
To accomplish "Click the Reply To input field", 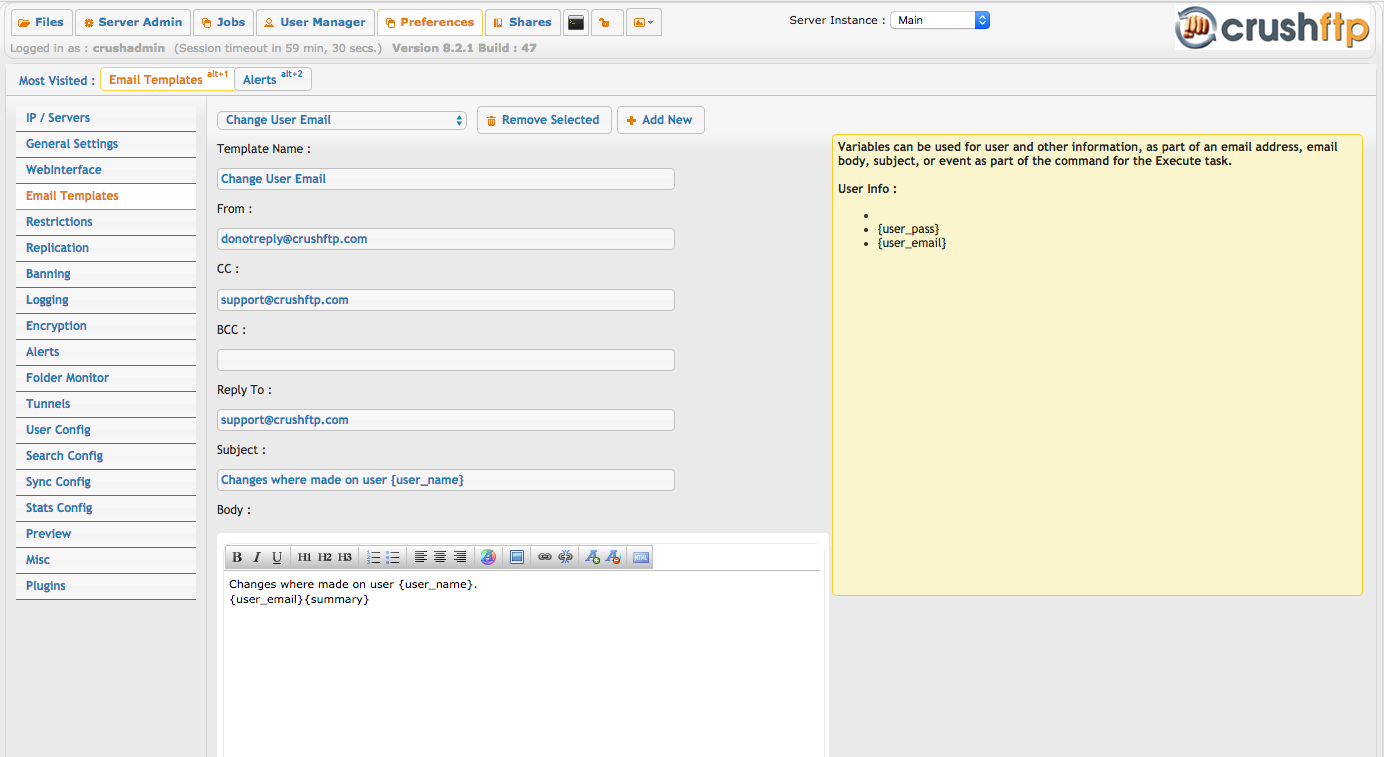I will (x=446, y=420).
